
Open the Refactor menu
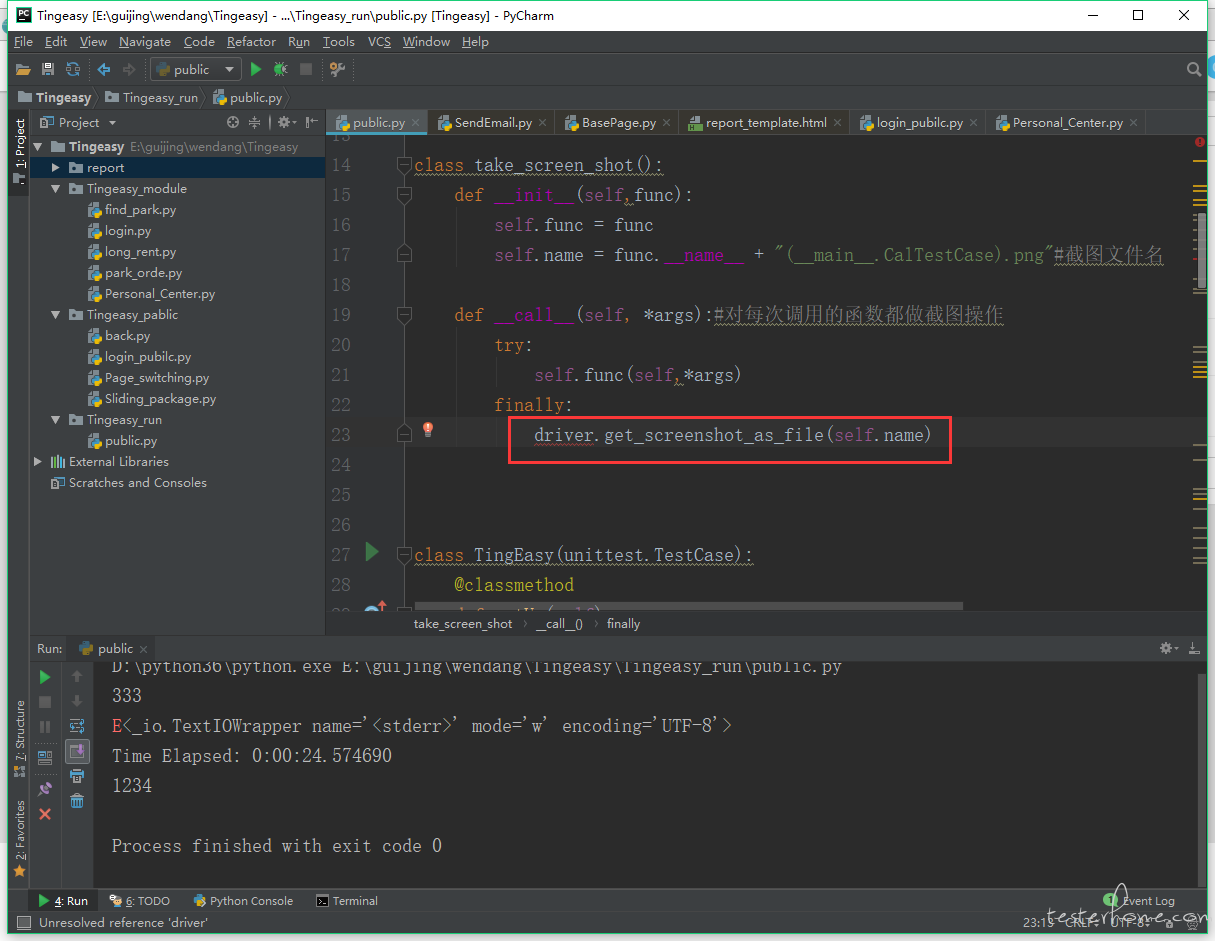(x=251, y=42)
